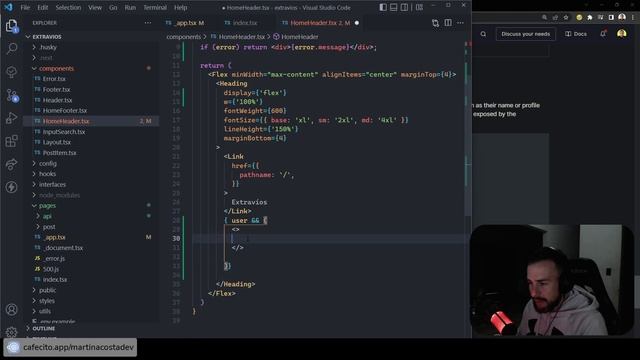Toggle bottom panel layout icon
The image size is (640, 360).
(393, 7)
